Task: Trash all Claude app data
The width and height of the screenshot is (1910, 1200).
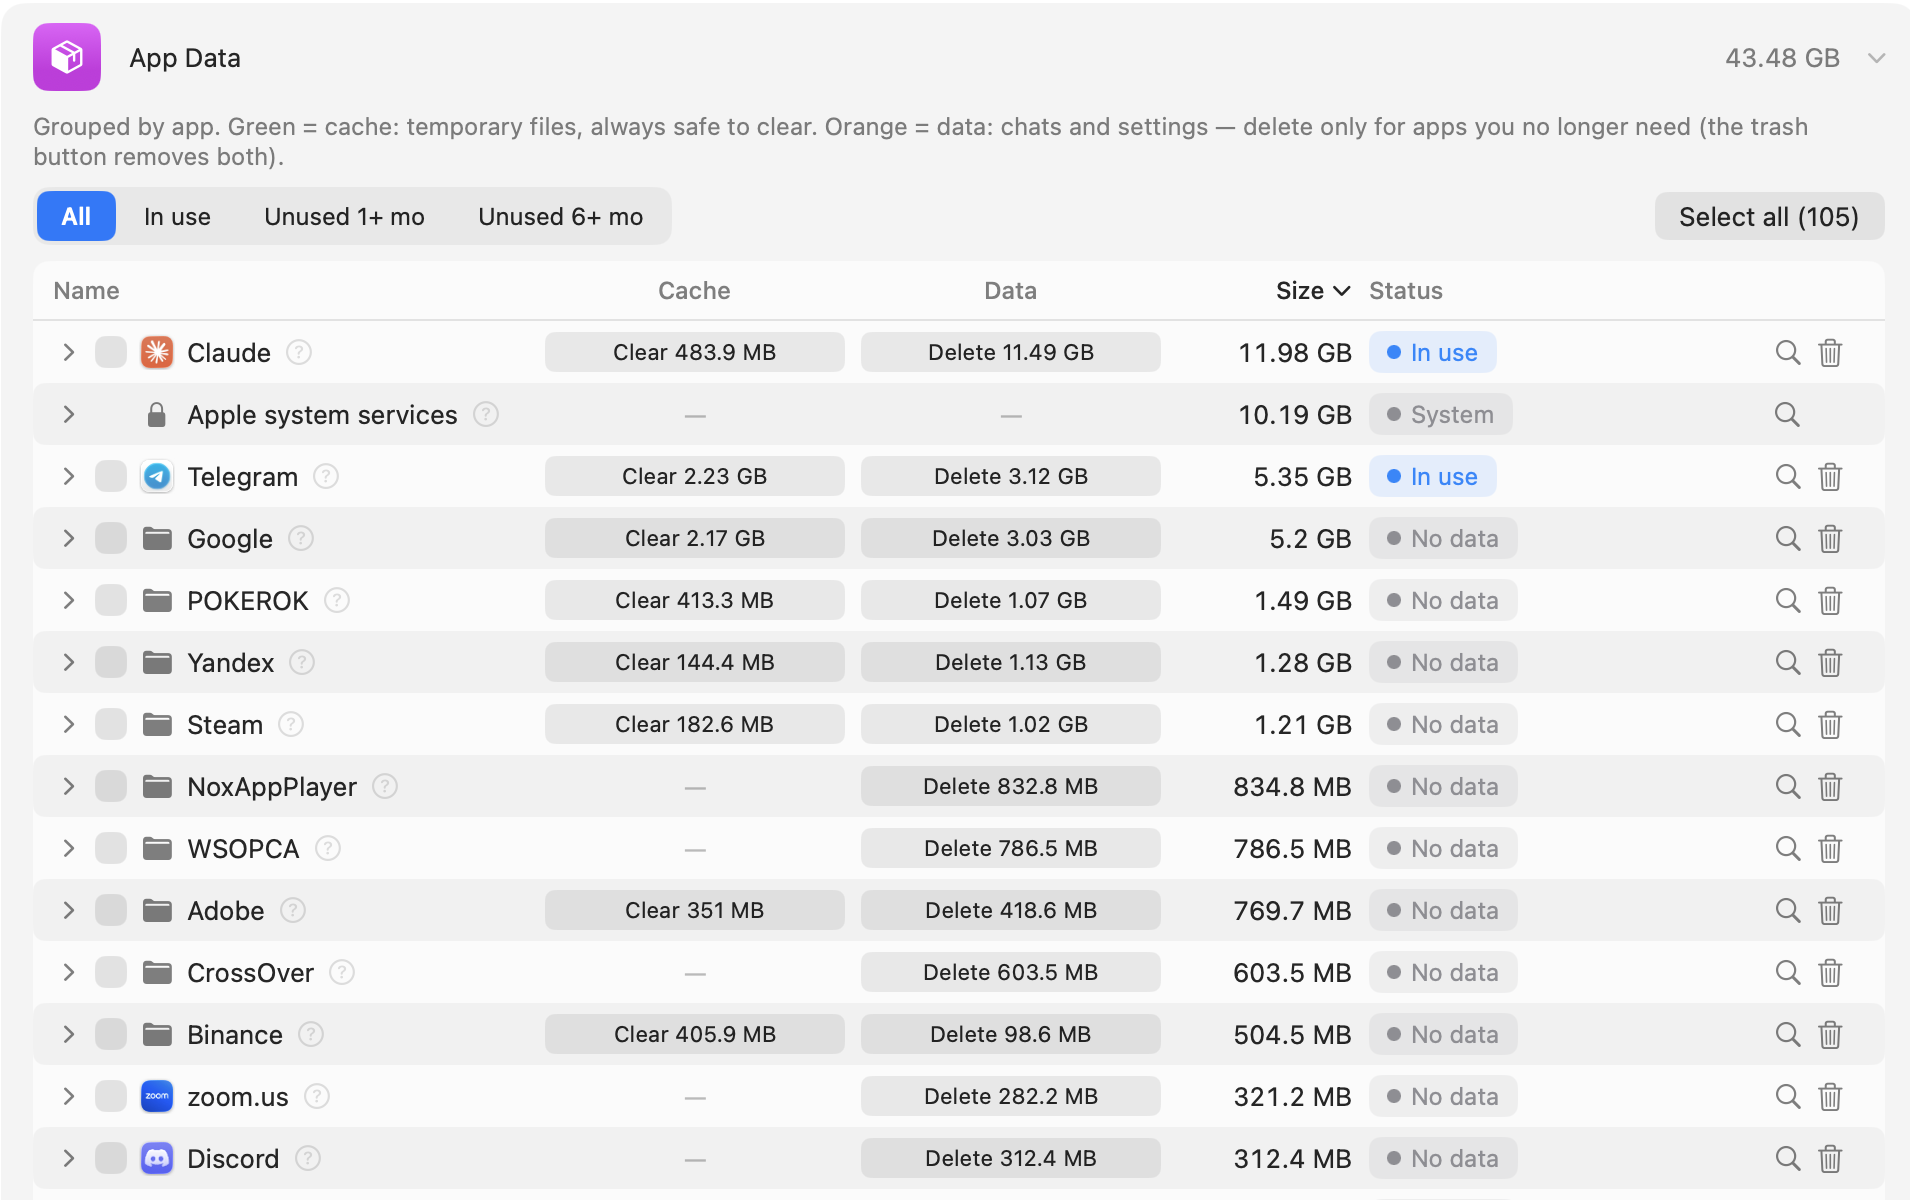Action: tap(1830, 353)
